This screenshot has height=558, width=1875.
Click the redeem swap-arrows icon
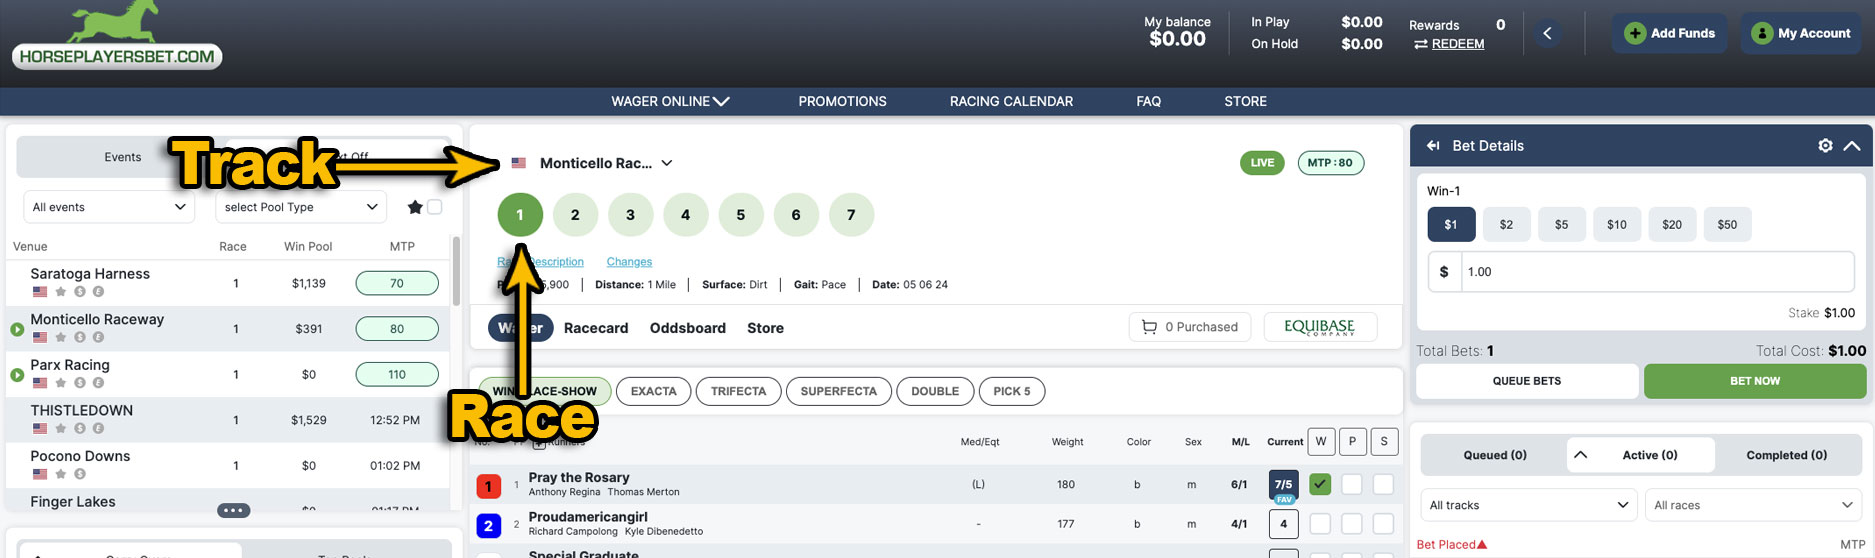click(1420, 44)
